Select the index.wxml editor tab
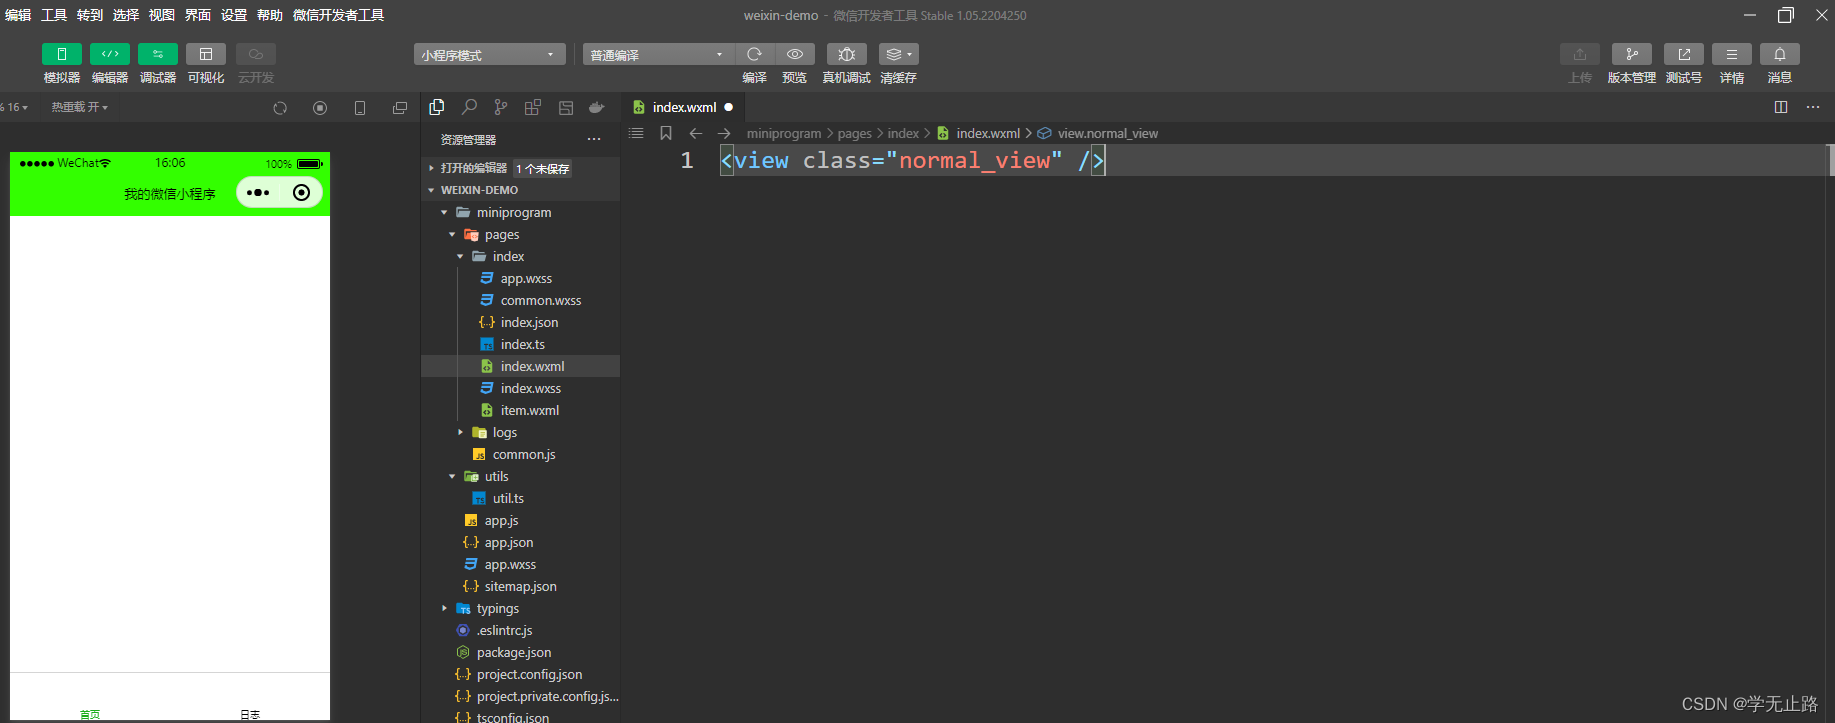 tap(684, 107)
